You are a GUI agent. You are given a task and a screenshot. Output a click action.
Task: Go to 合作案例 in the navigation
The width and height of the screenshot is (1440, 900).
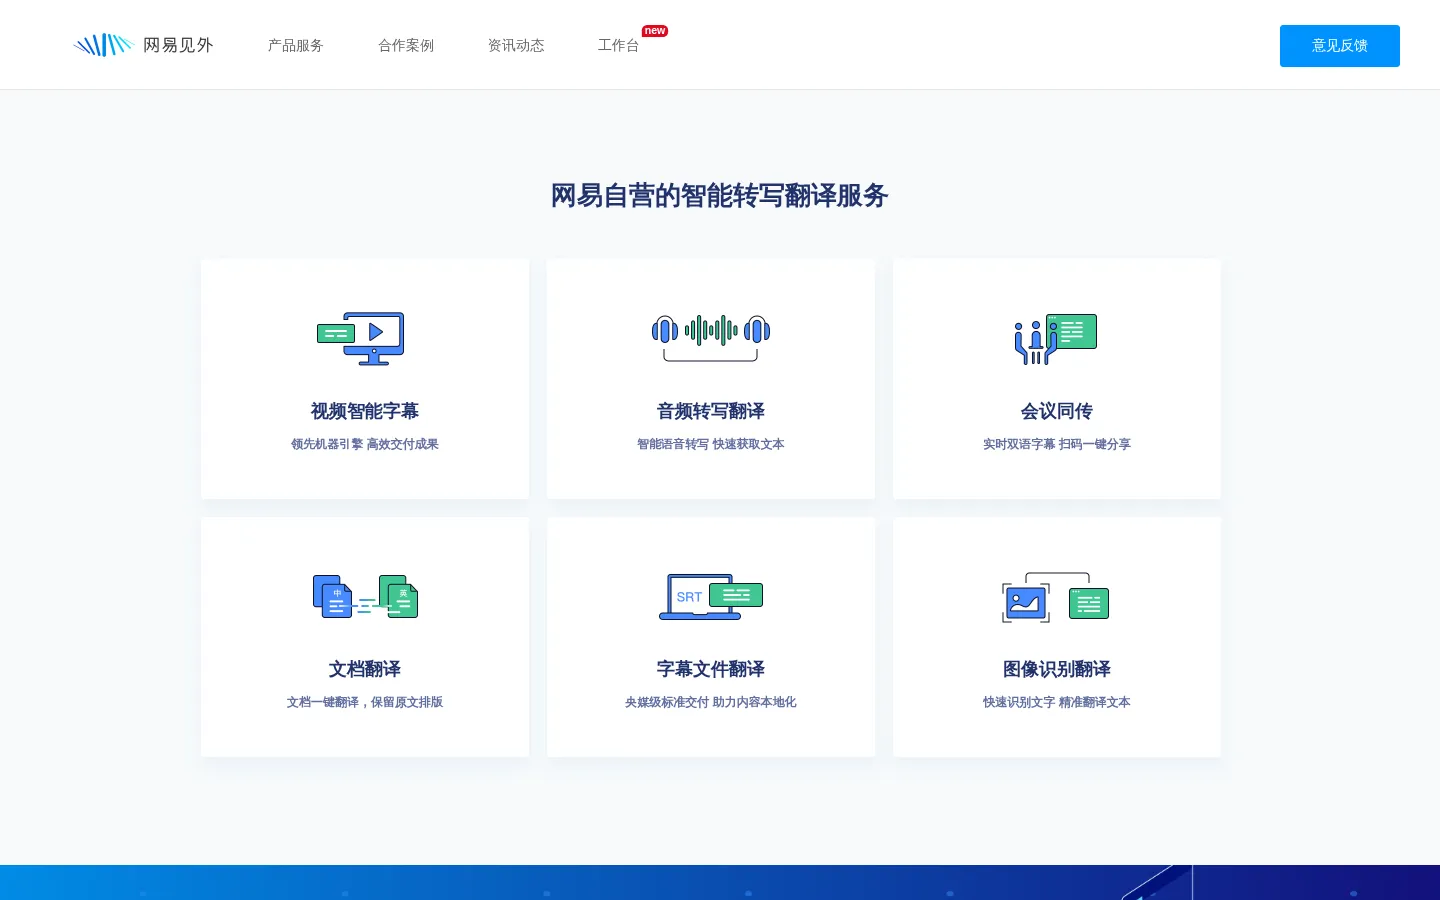[406, 45]
